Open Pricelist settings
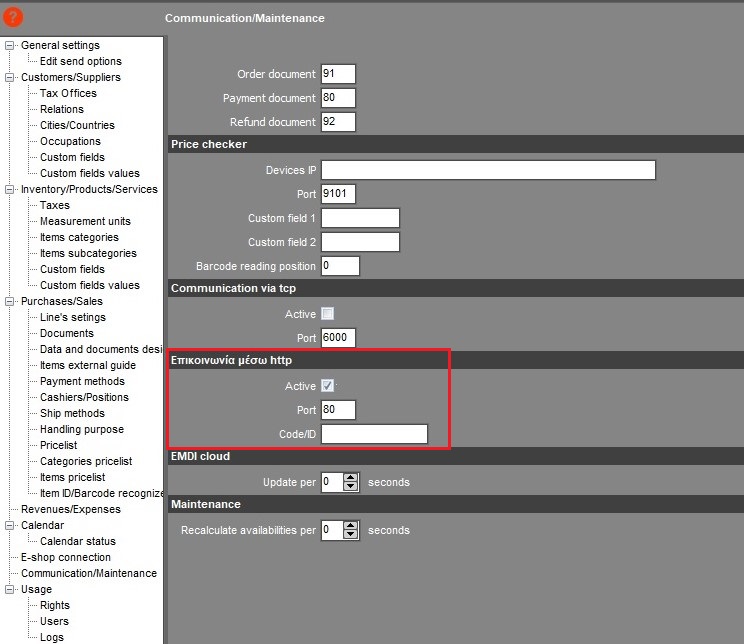Image resolution: width=744 pixels, height=644 pixels. (x=58, y=445)
